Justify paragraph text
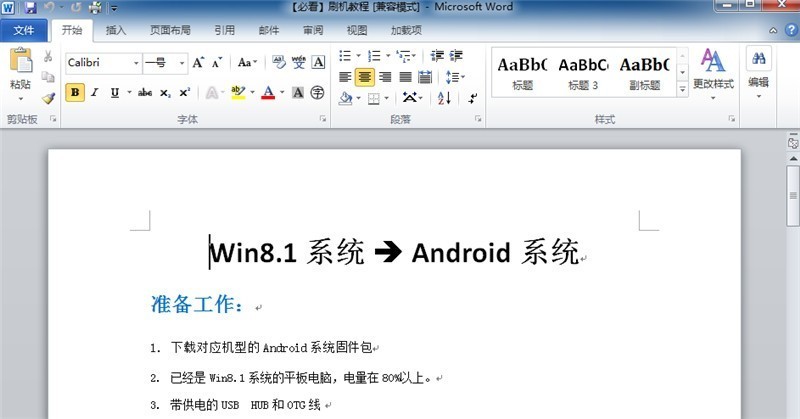 405,77
